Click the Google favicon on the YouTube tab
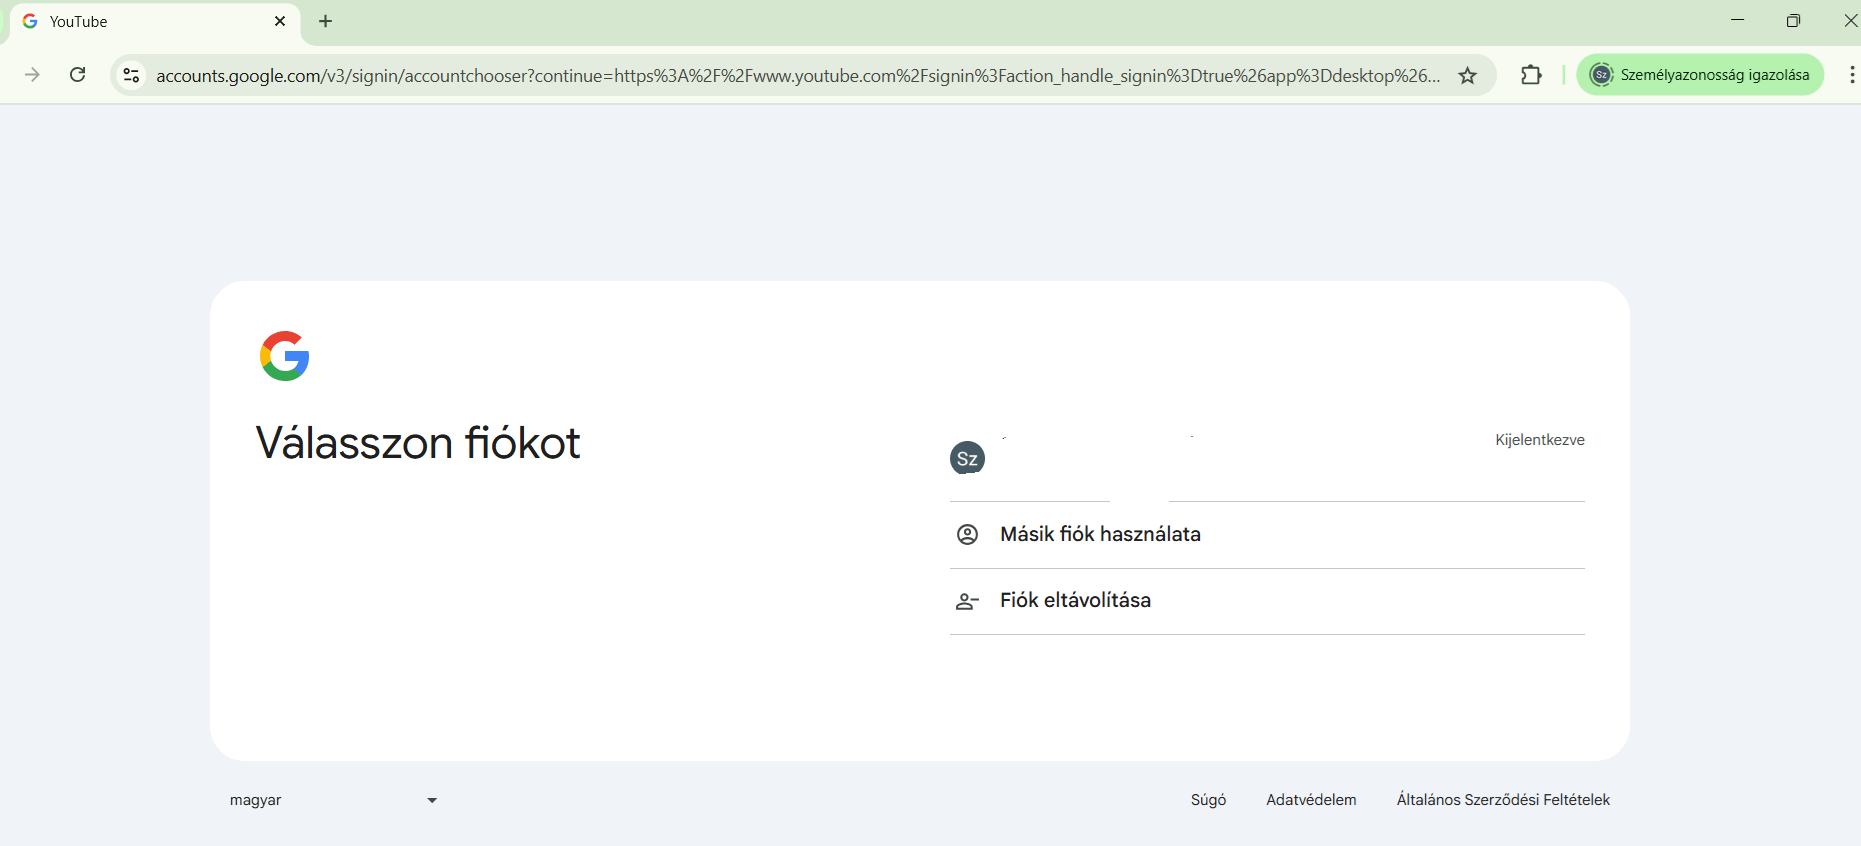 click(x=30, y=21)
